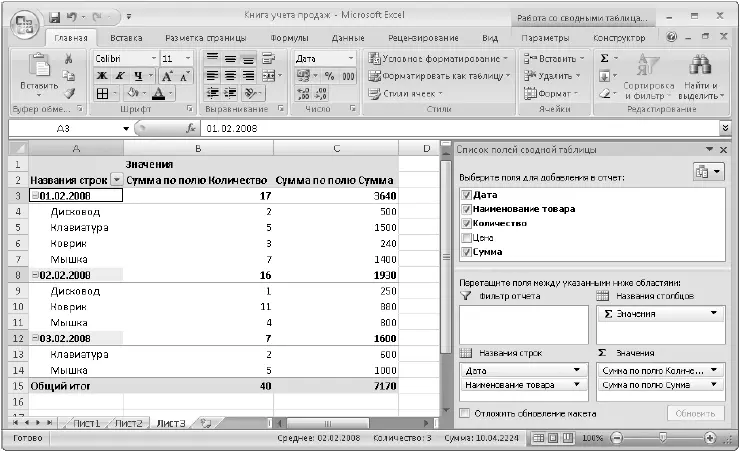Click the Удалить cells button
The width and height of the screenshot is (740, 451).
click(x=552, y=76)
